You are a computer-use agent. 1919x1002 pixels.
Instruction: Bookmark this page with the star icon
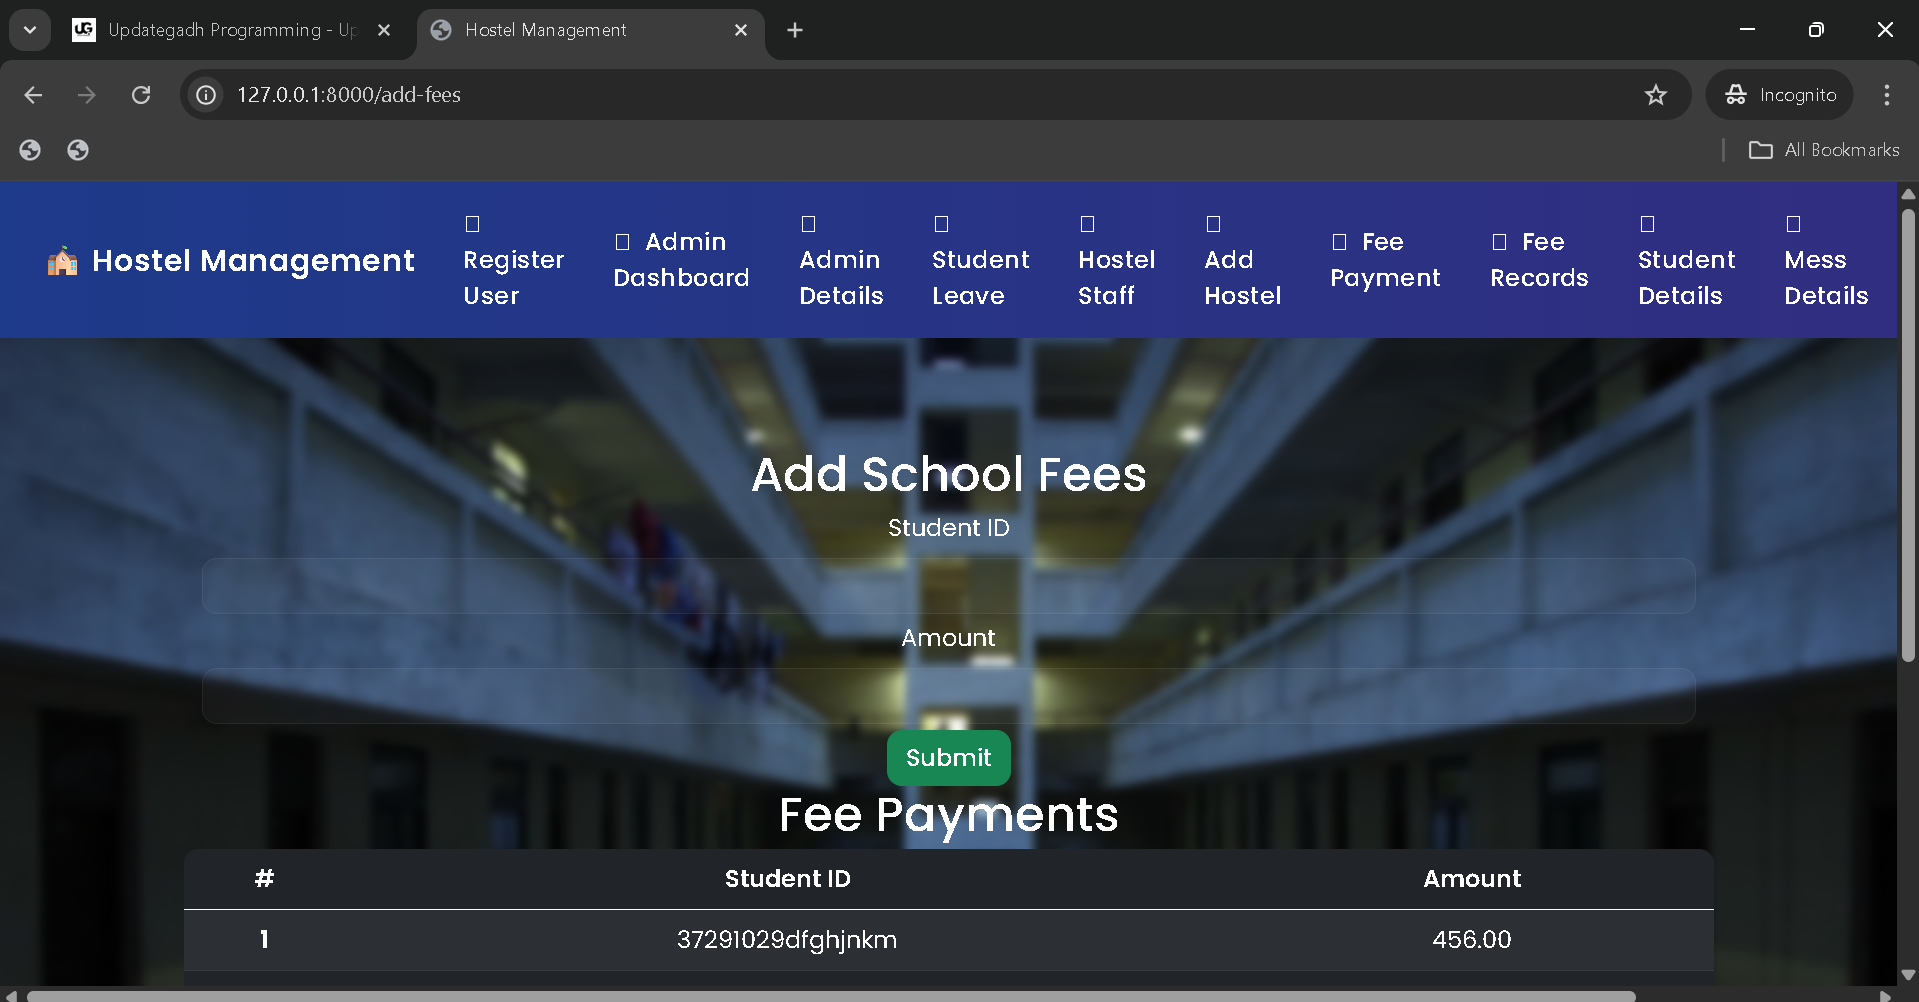click(1655, 95)
